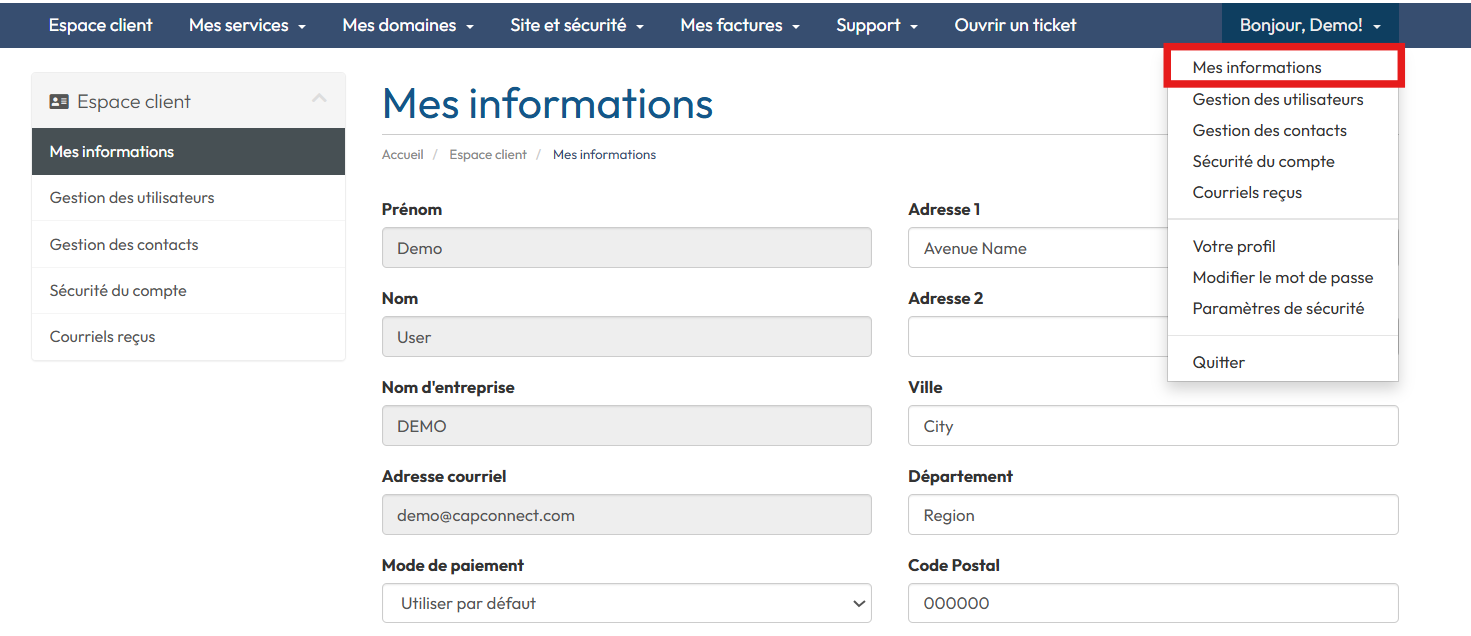Open the Mes factures dropdown
Image resolution: width=1471 pixels, height=636 pixels.
tap(739, 24)
